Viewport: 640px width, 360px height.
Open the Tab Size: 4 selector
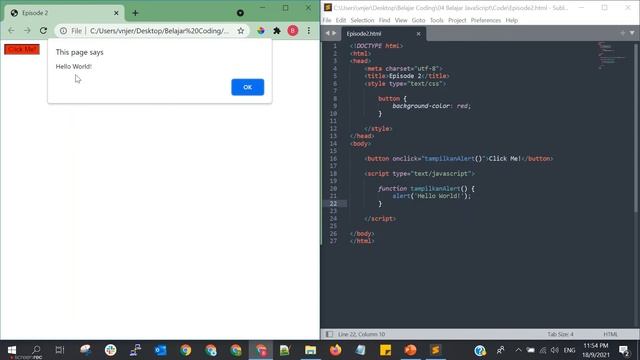(560, 334)
